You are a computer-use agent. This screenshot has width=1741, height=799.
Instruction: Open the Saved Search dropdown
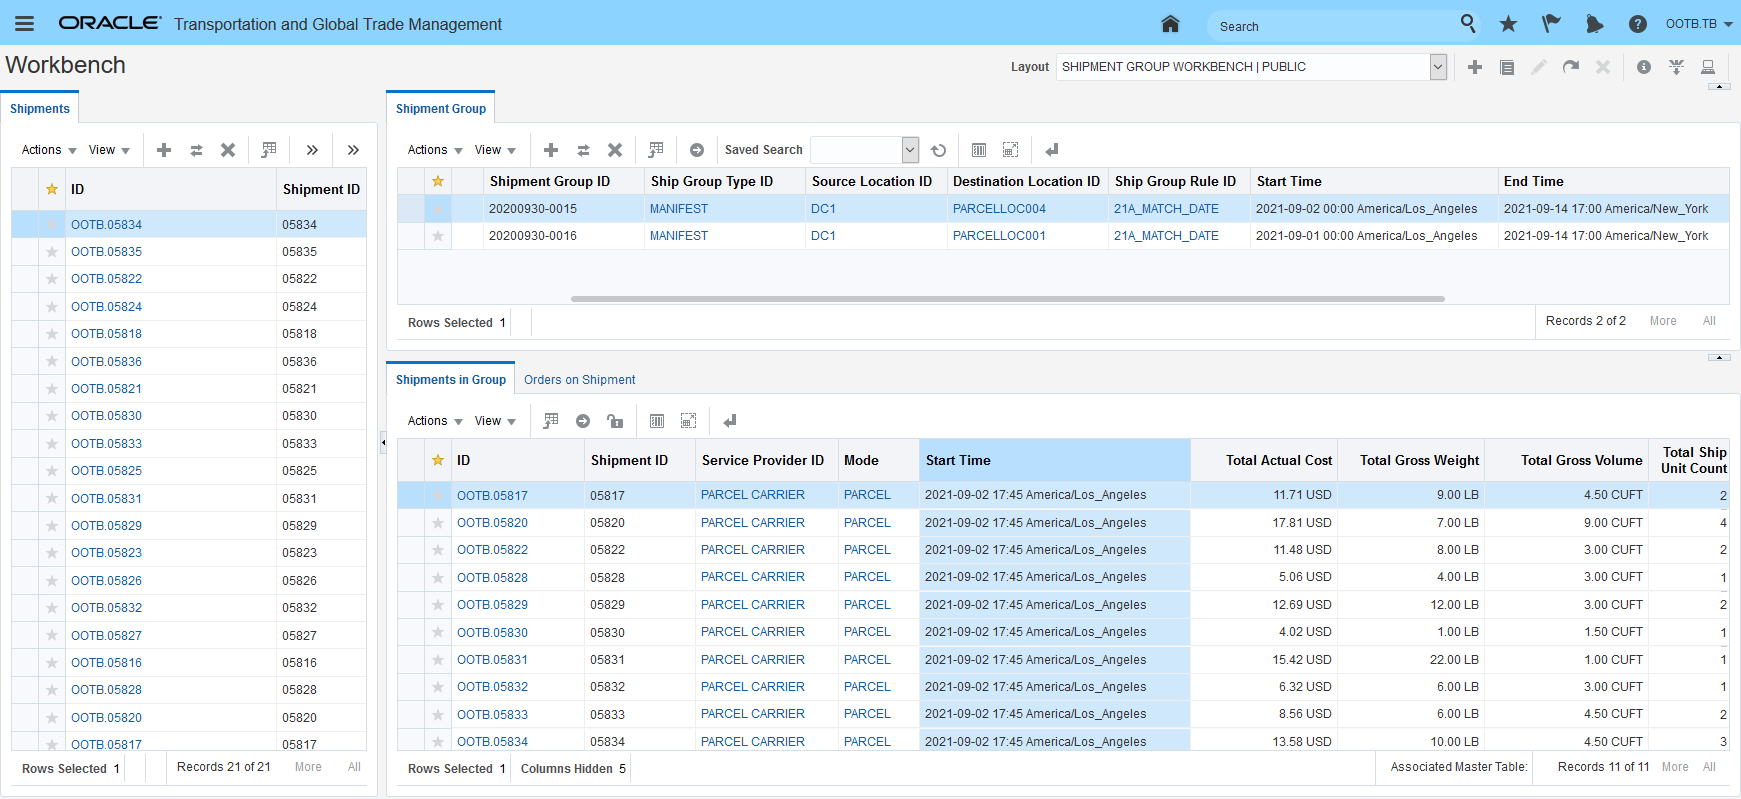[910, 150]
